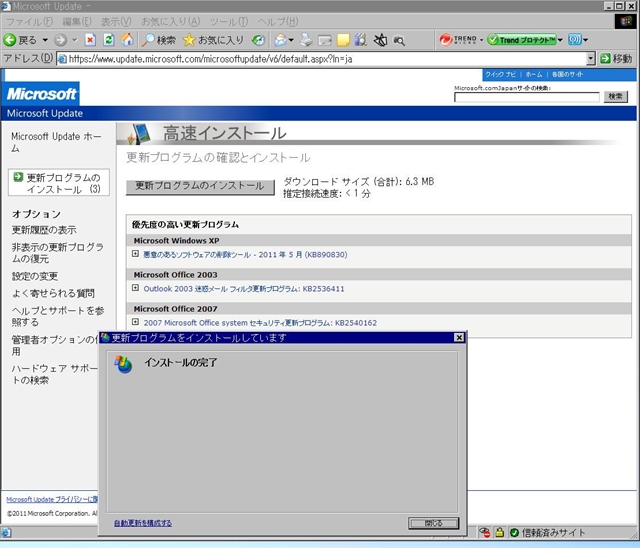Open the Microsoft Update ホーム sidebar link
640x548 pixels.
point(56,142)
